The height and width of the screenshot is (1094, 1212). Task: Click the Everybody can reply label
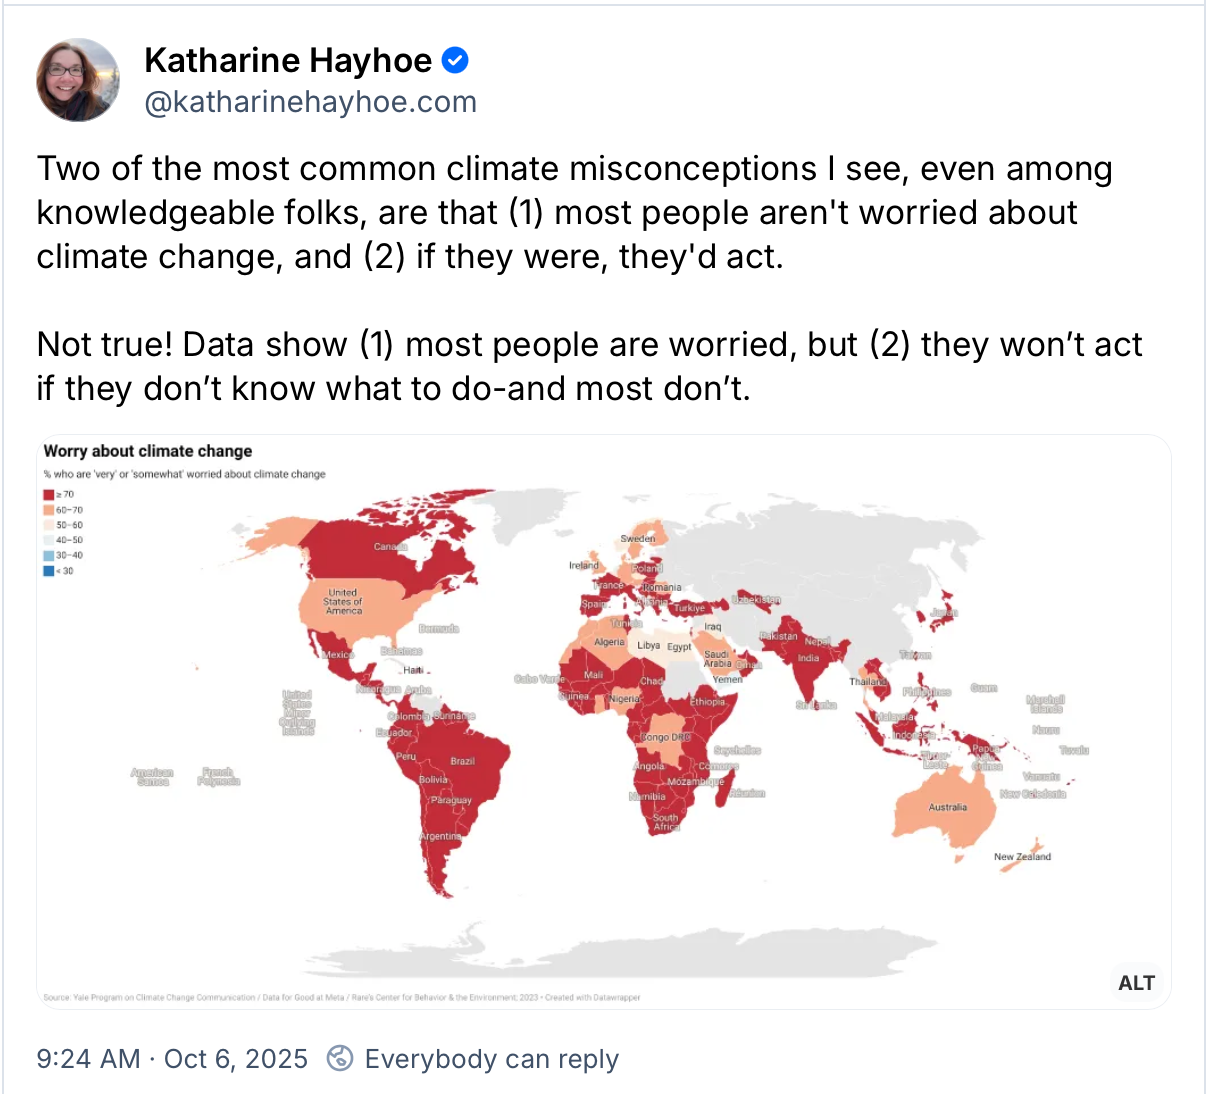pos(492,1059)
